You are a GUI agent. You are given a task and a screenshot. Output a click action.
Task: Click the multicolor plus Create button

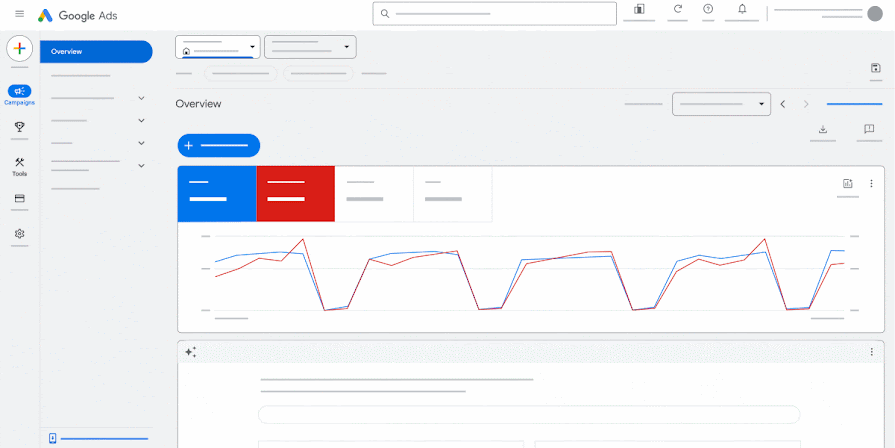20,49
